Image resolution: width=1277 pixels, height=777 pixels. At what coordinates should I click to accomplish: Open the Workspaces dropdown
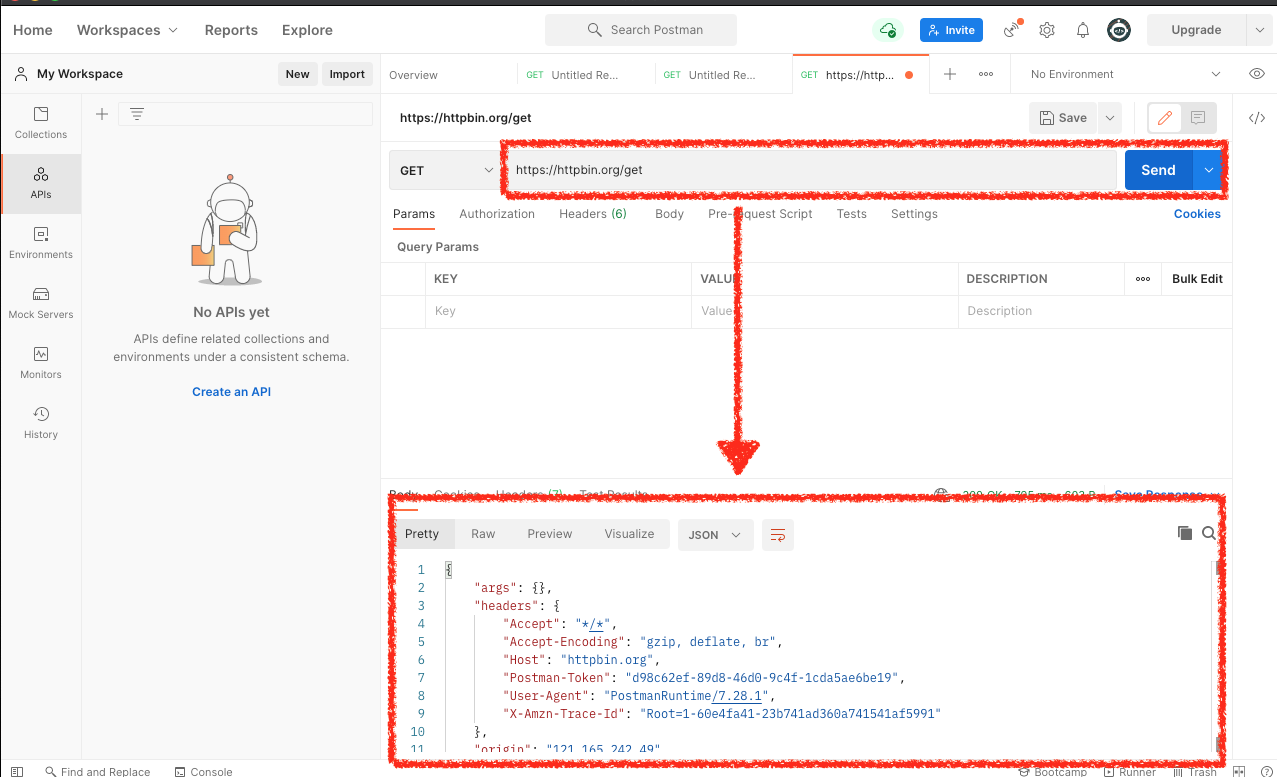point(127,30)
